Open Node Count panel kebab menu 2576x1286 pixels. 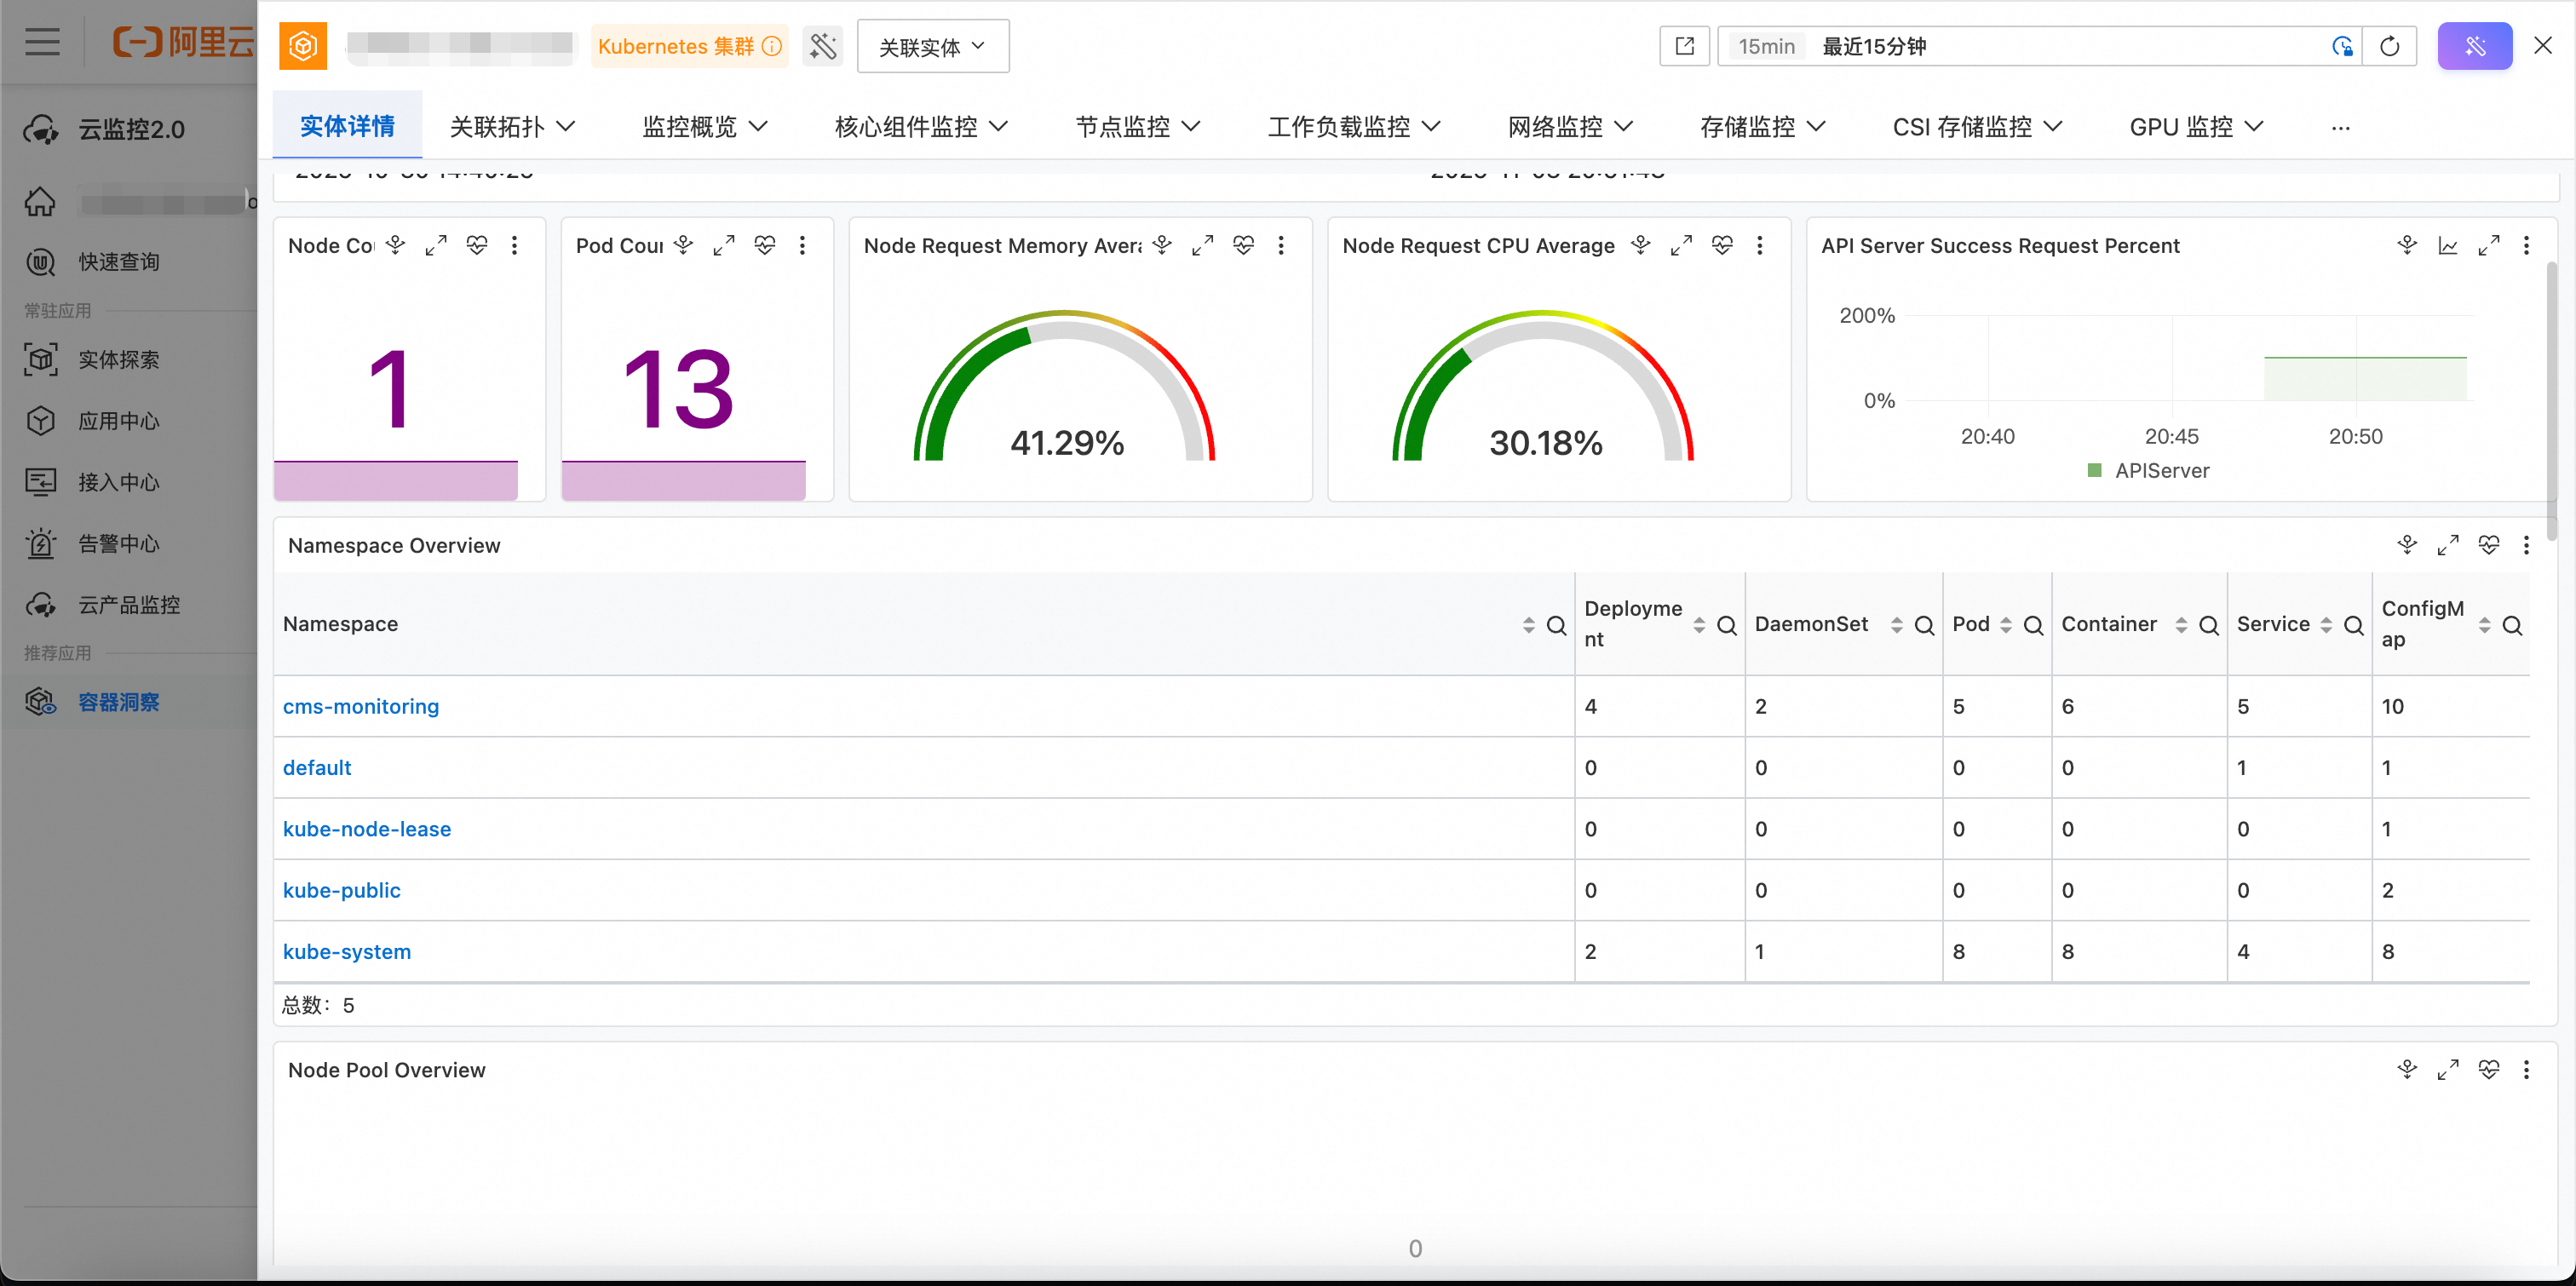(x=514, y=245)
